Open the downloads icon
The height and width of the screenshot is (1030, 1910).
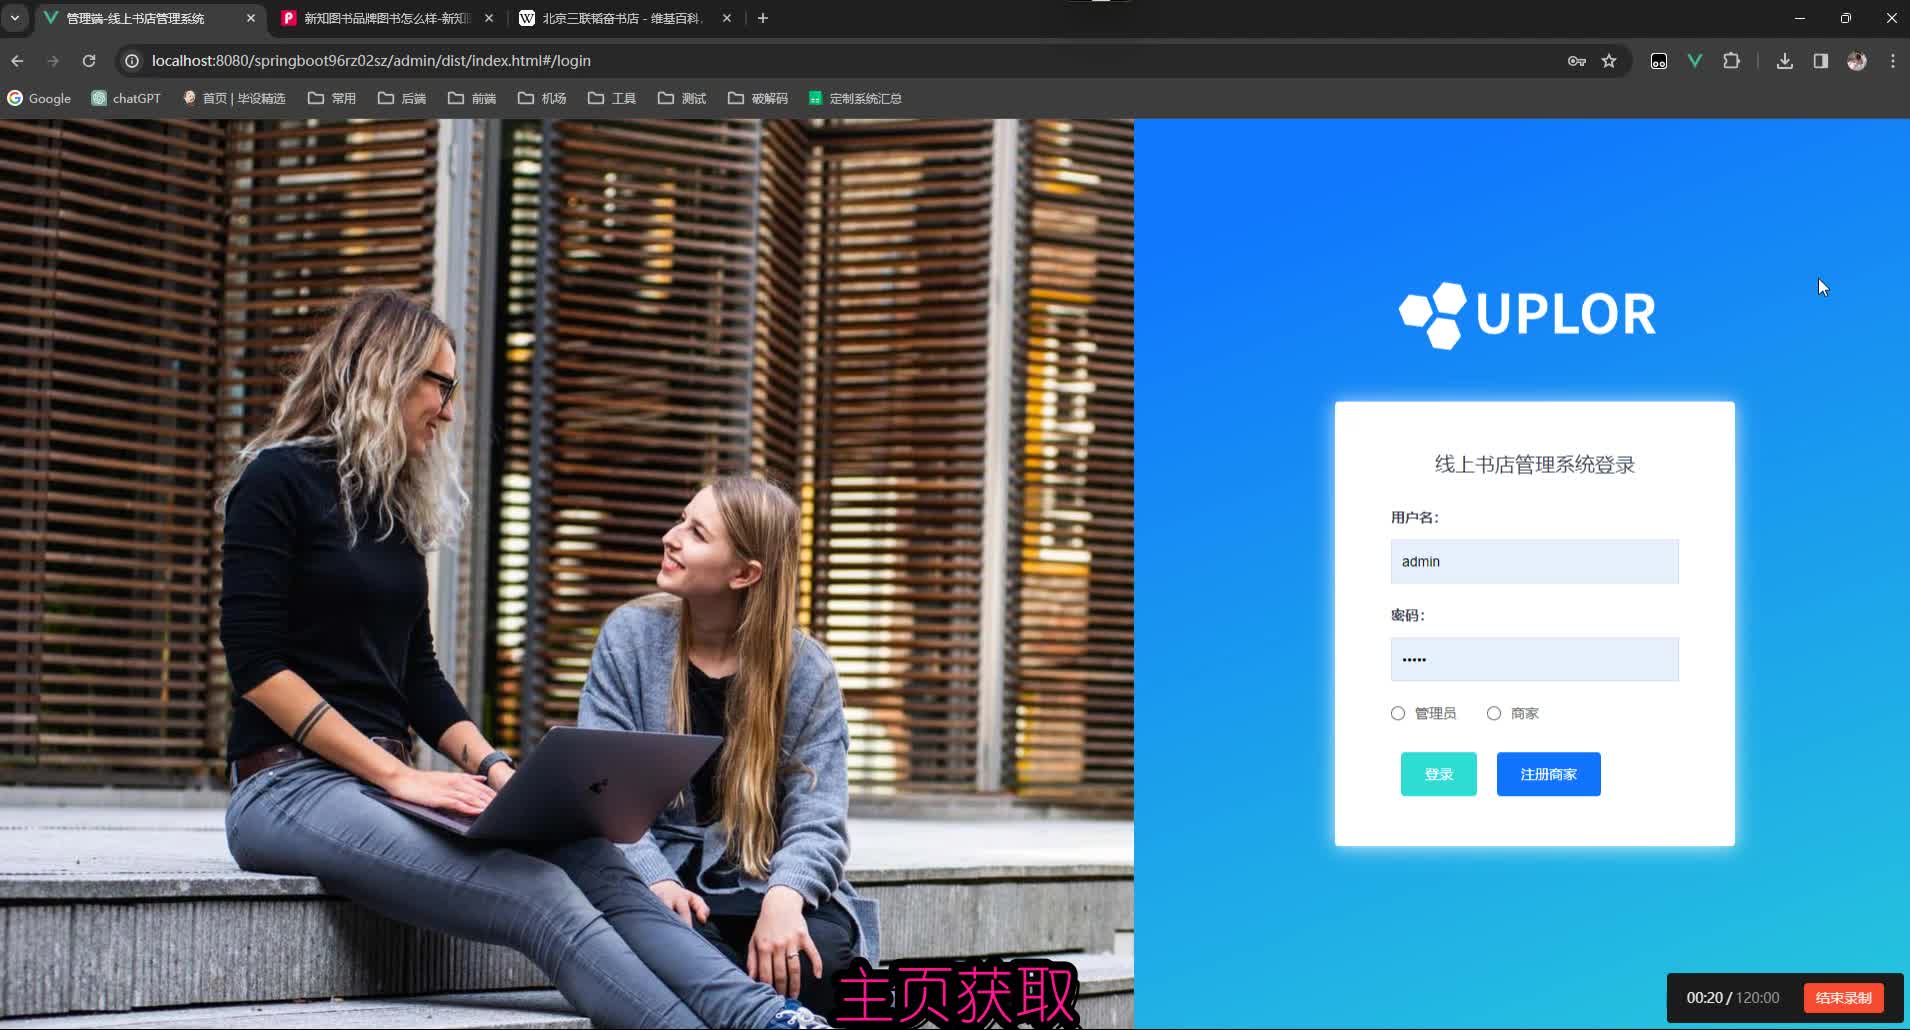(x=1784, y=61)
